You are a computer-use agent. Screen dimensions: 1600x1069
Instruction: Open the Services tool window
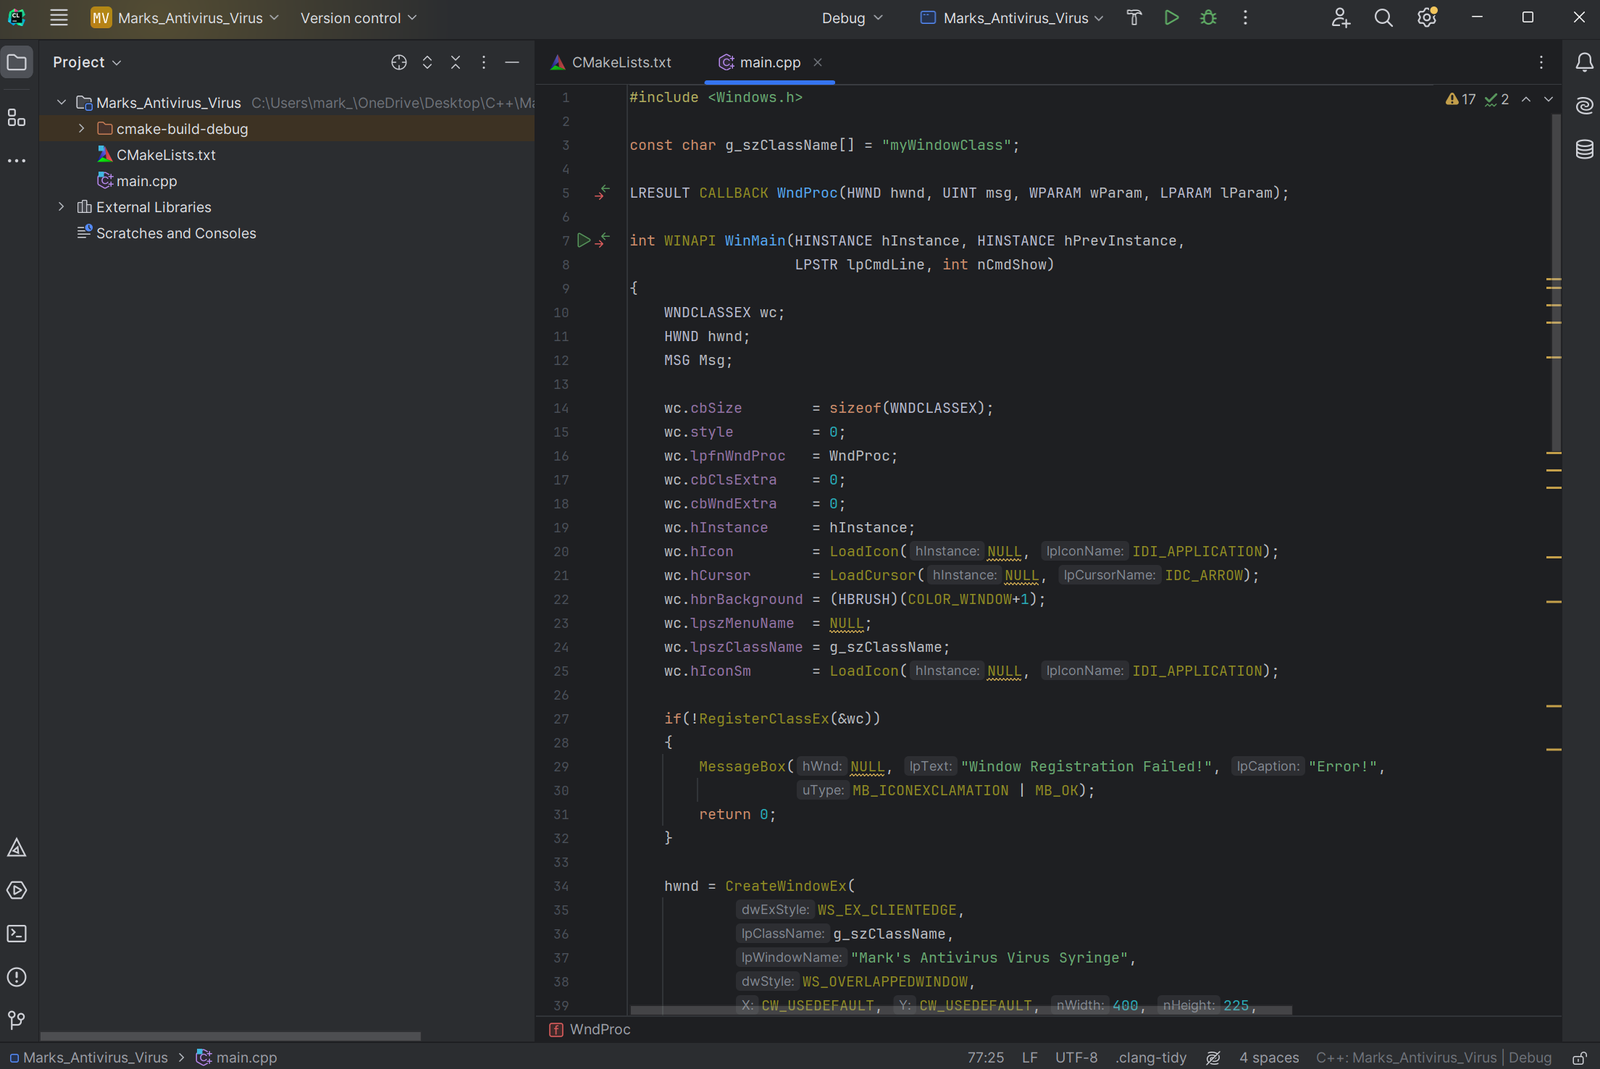click(17, 891)
